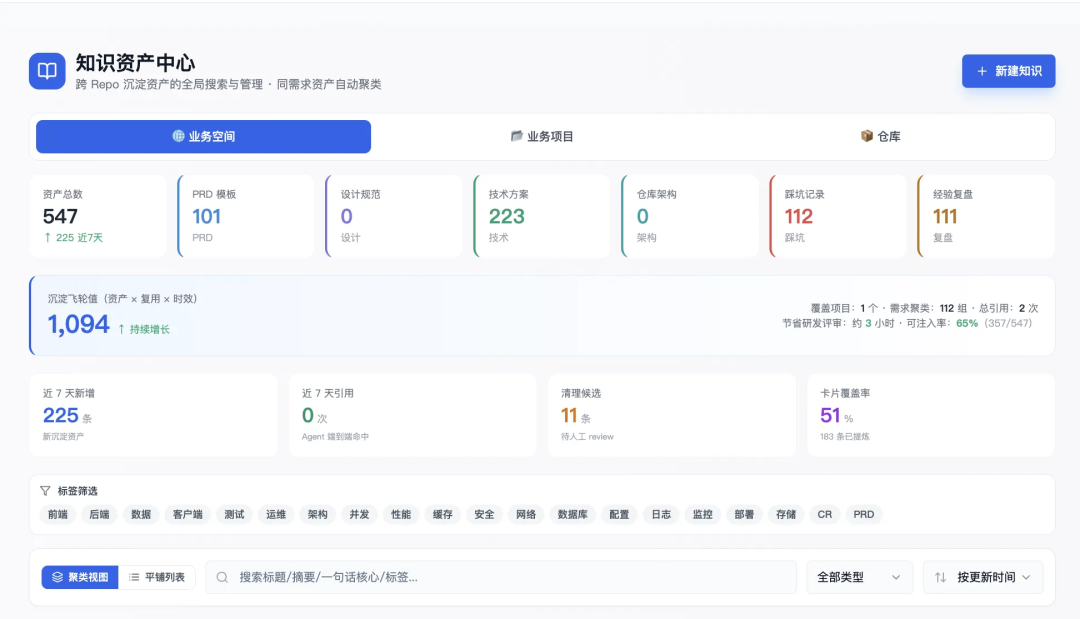Click green up arrow next to 225 近7天

(48, 238)
